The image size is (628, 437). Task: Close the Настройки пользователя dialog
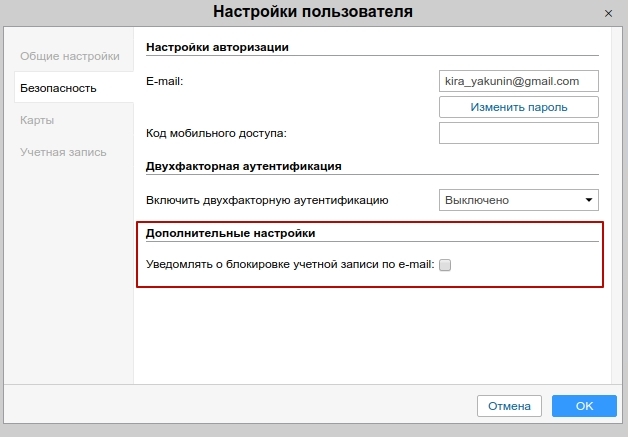(x=608, y=13)
